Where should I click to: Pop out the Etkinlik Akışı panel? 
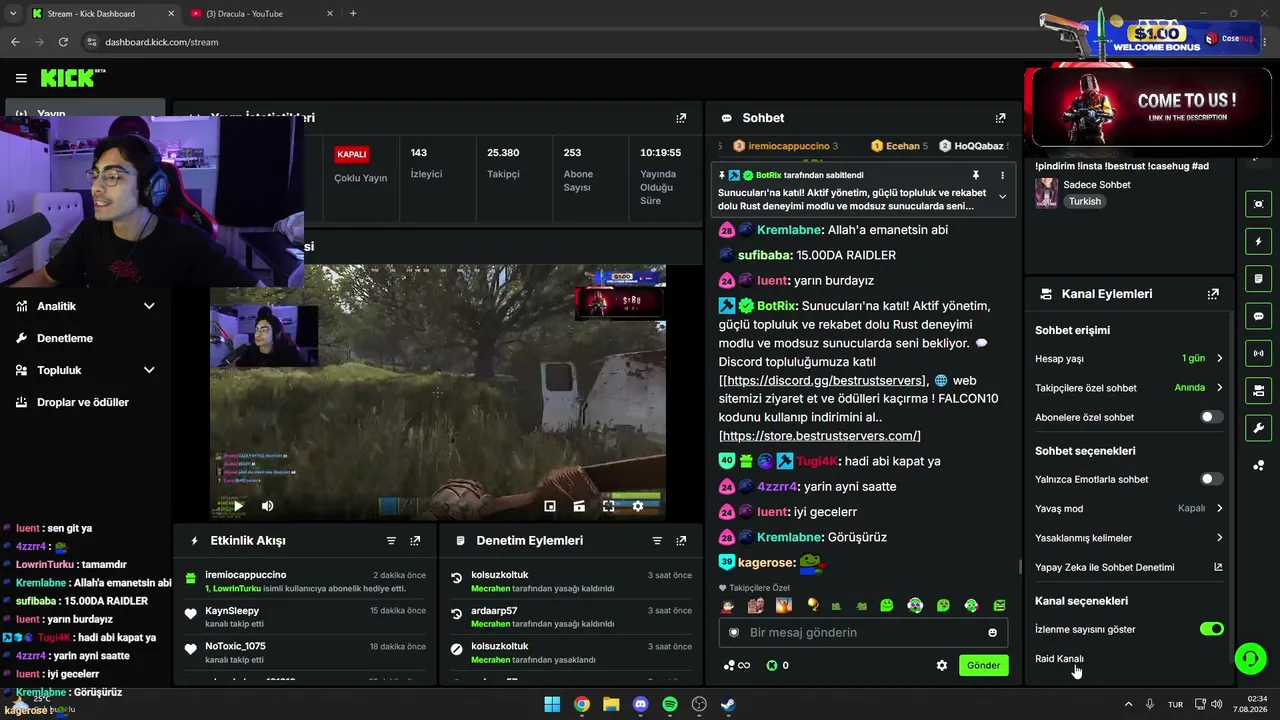415,541
